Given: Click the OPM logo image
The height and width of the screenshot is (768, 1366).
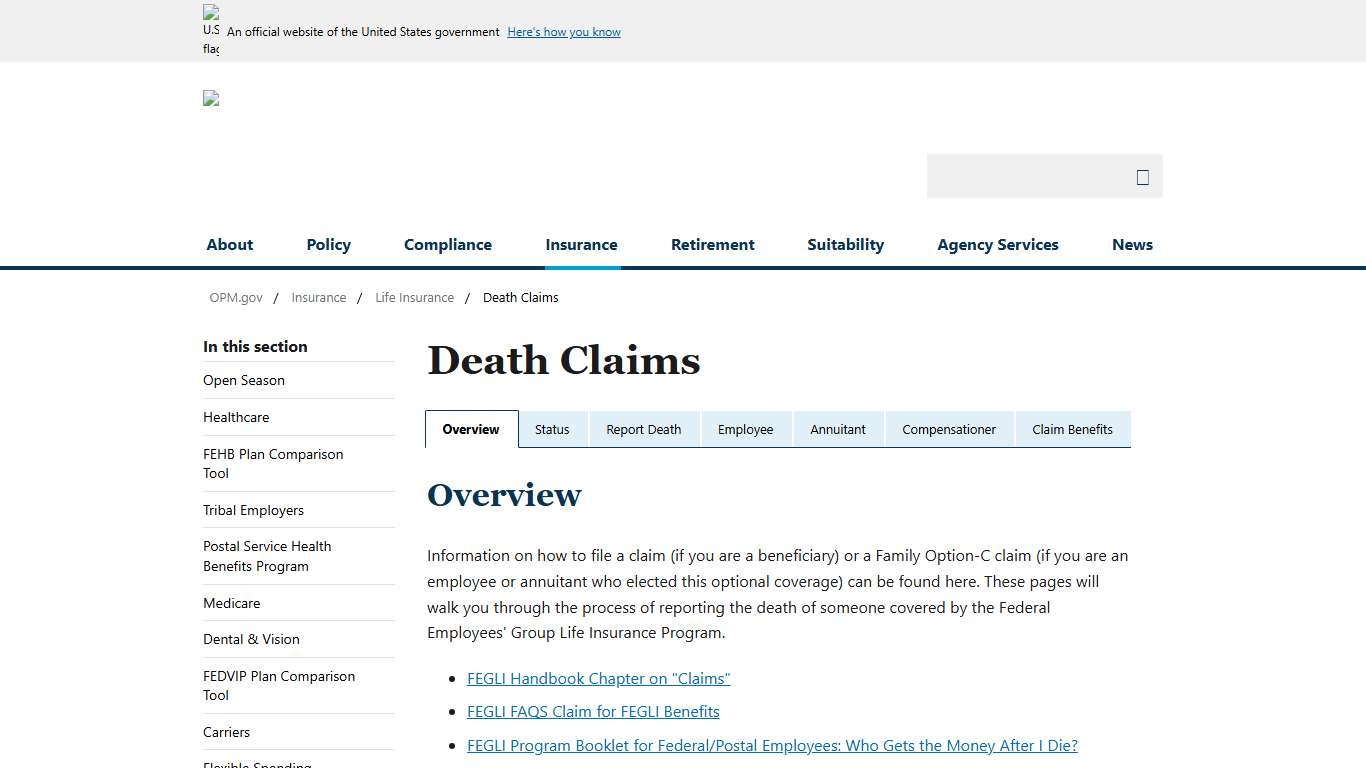Looking at the screenshot, I should point(210,98).
